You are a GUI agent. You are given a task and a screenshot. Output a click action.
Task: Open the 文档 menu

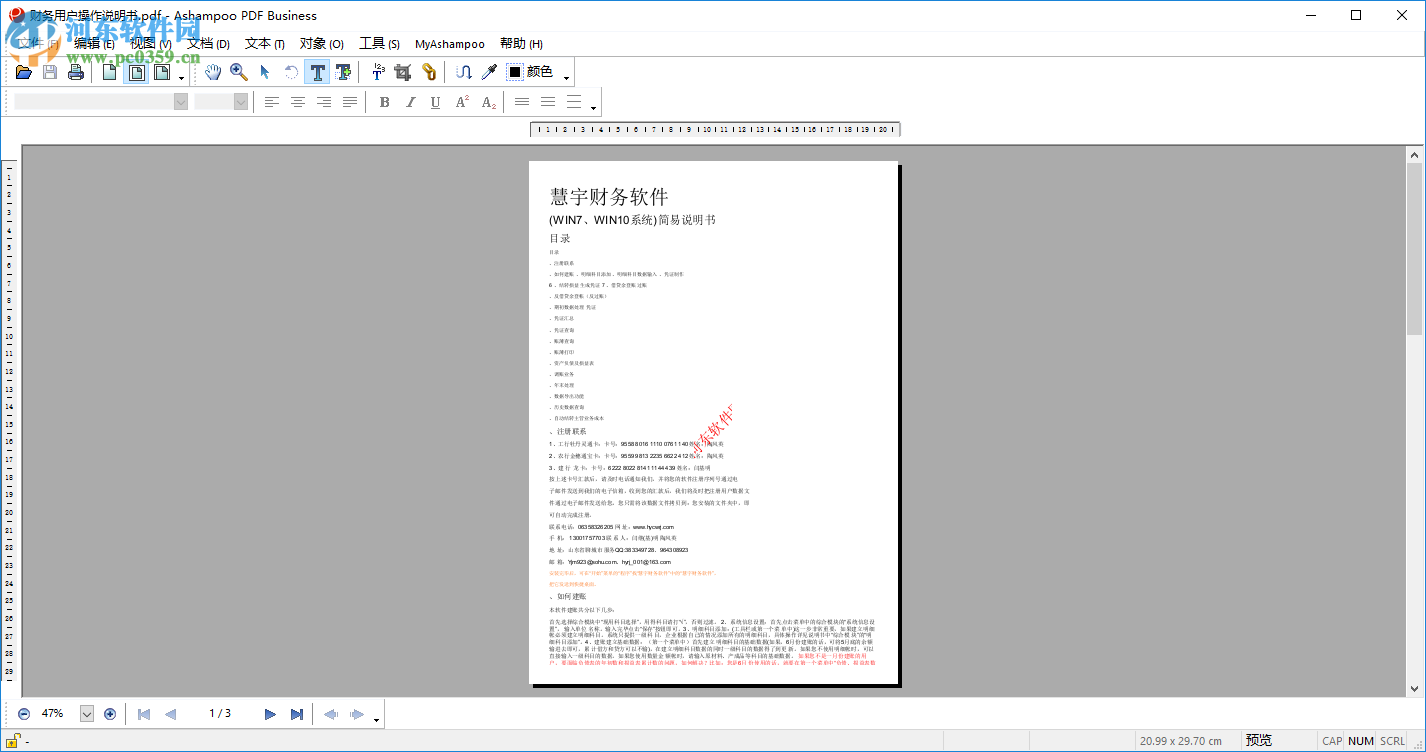(x=206, y=44)
